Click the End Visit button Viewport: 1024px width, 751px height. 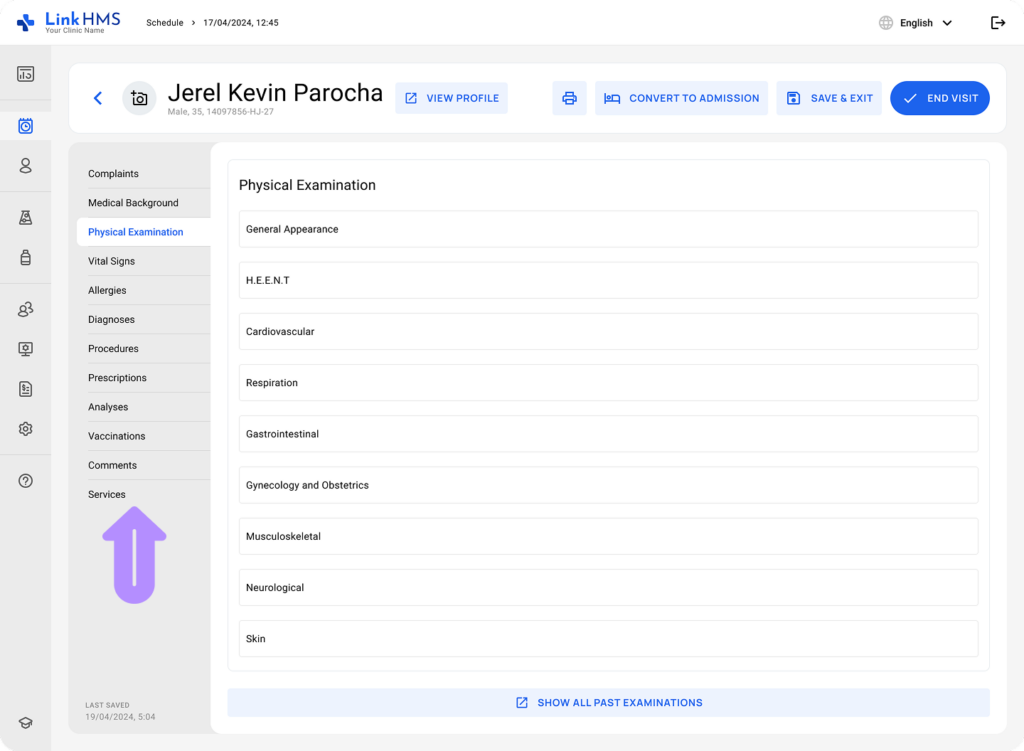point(939,98)
